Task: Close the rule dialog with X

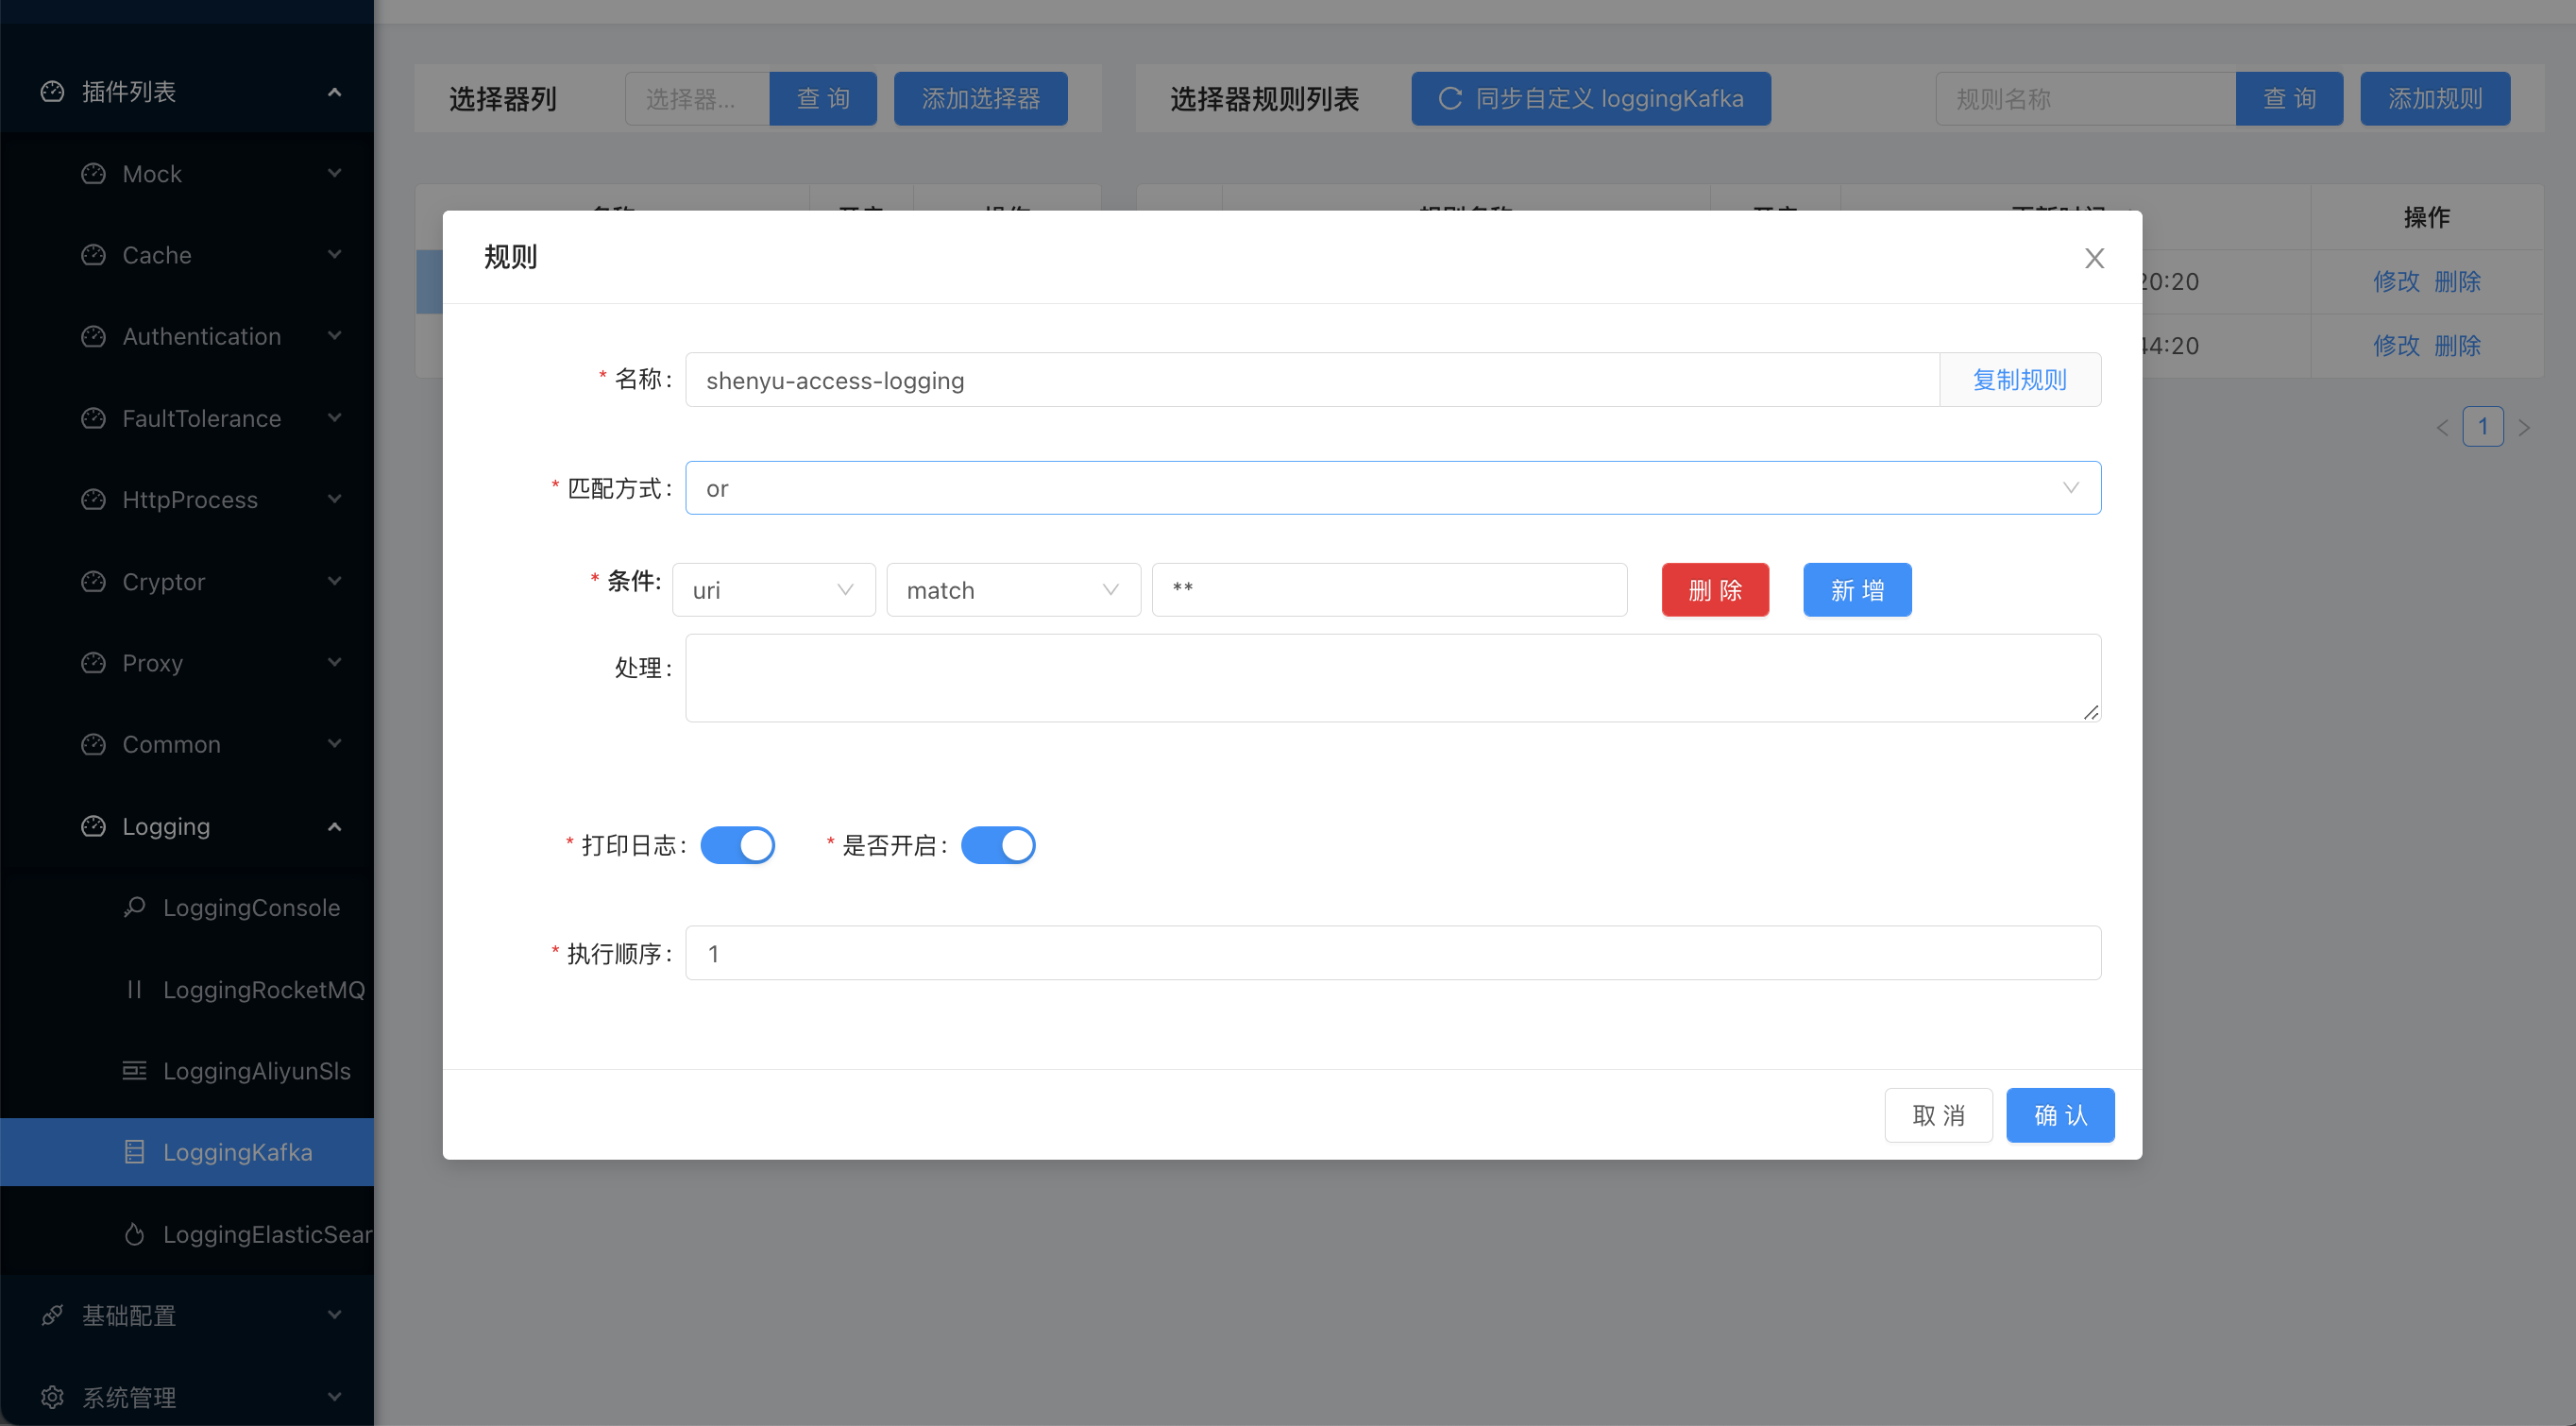Action: (x=2094, y=258)
